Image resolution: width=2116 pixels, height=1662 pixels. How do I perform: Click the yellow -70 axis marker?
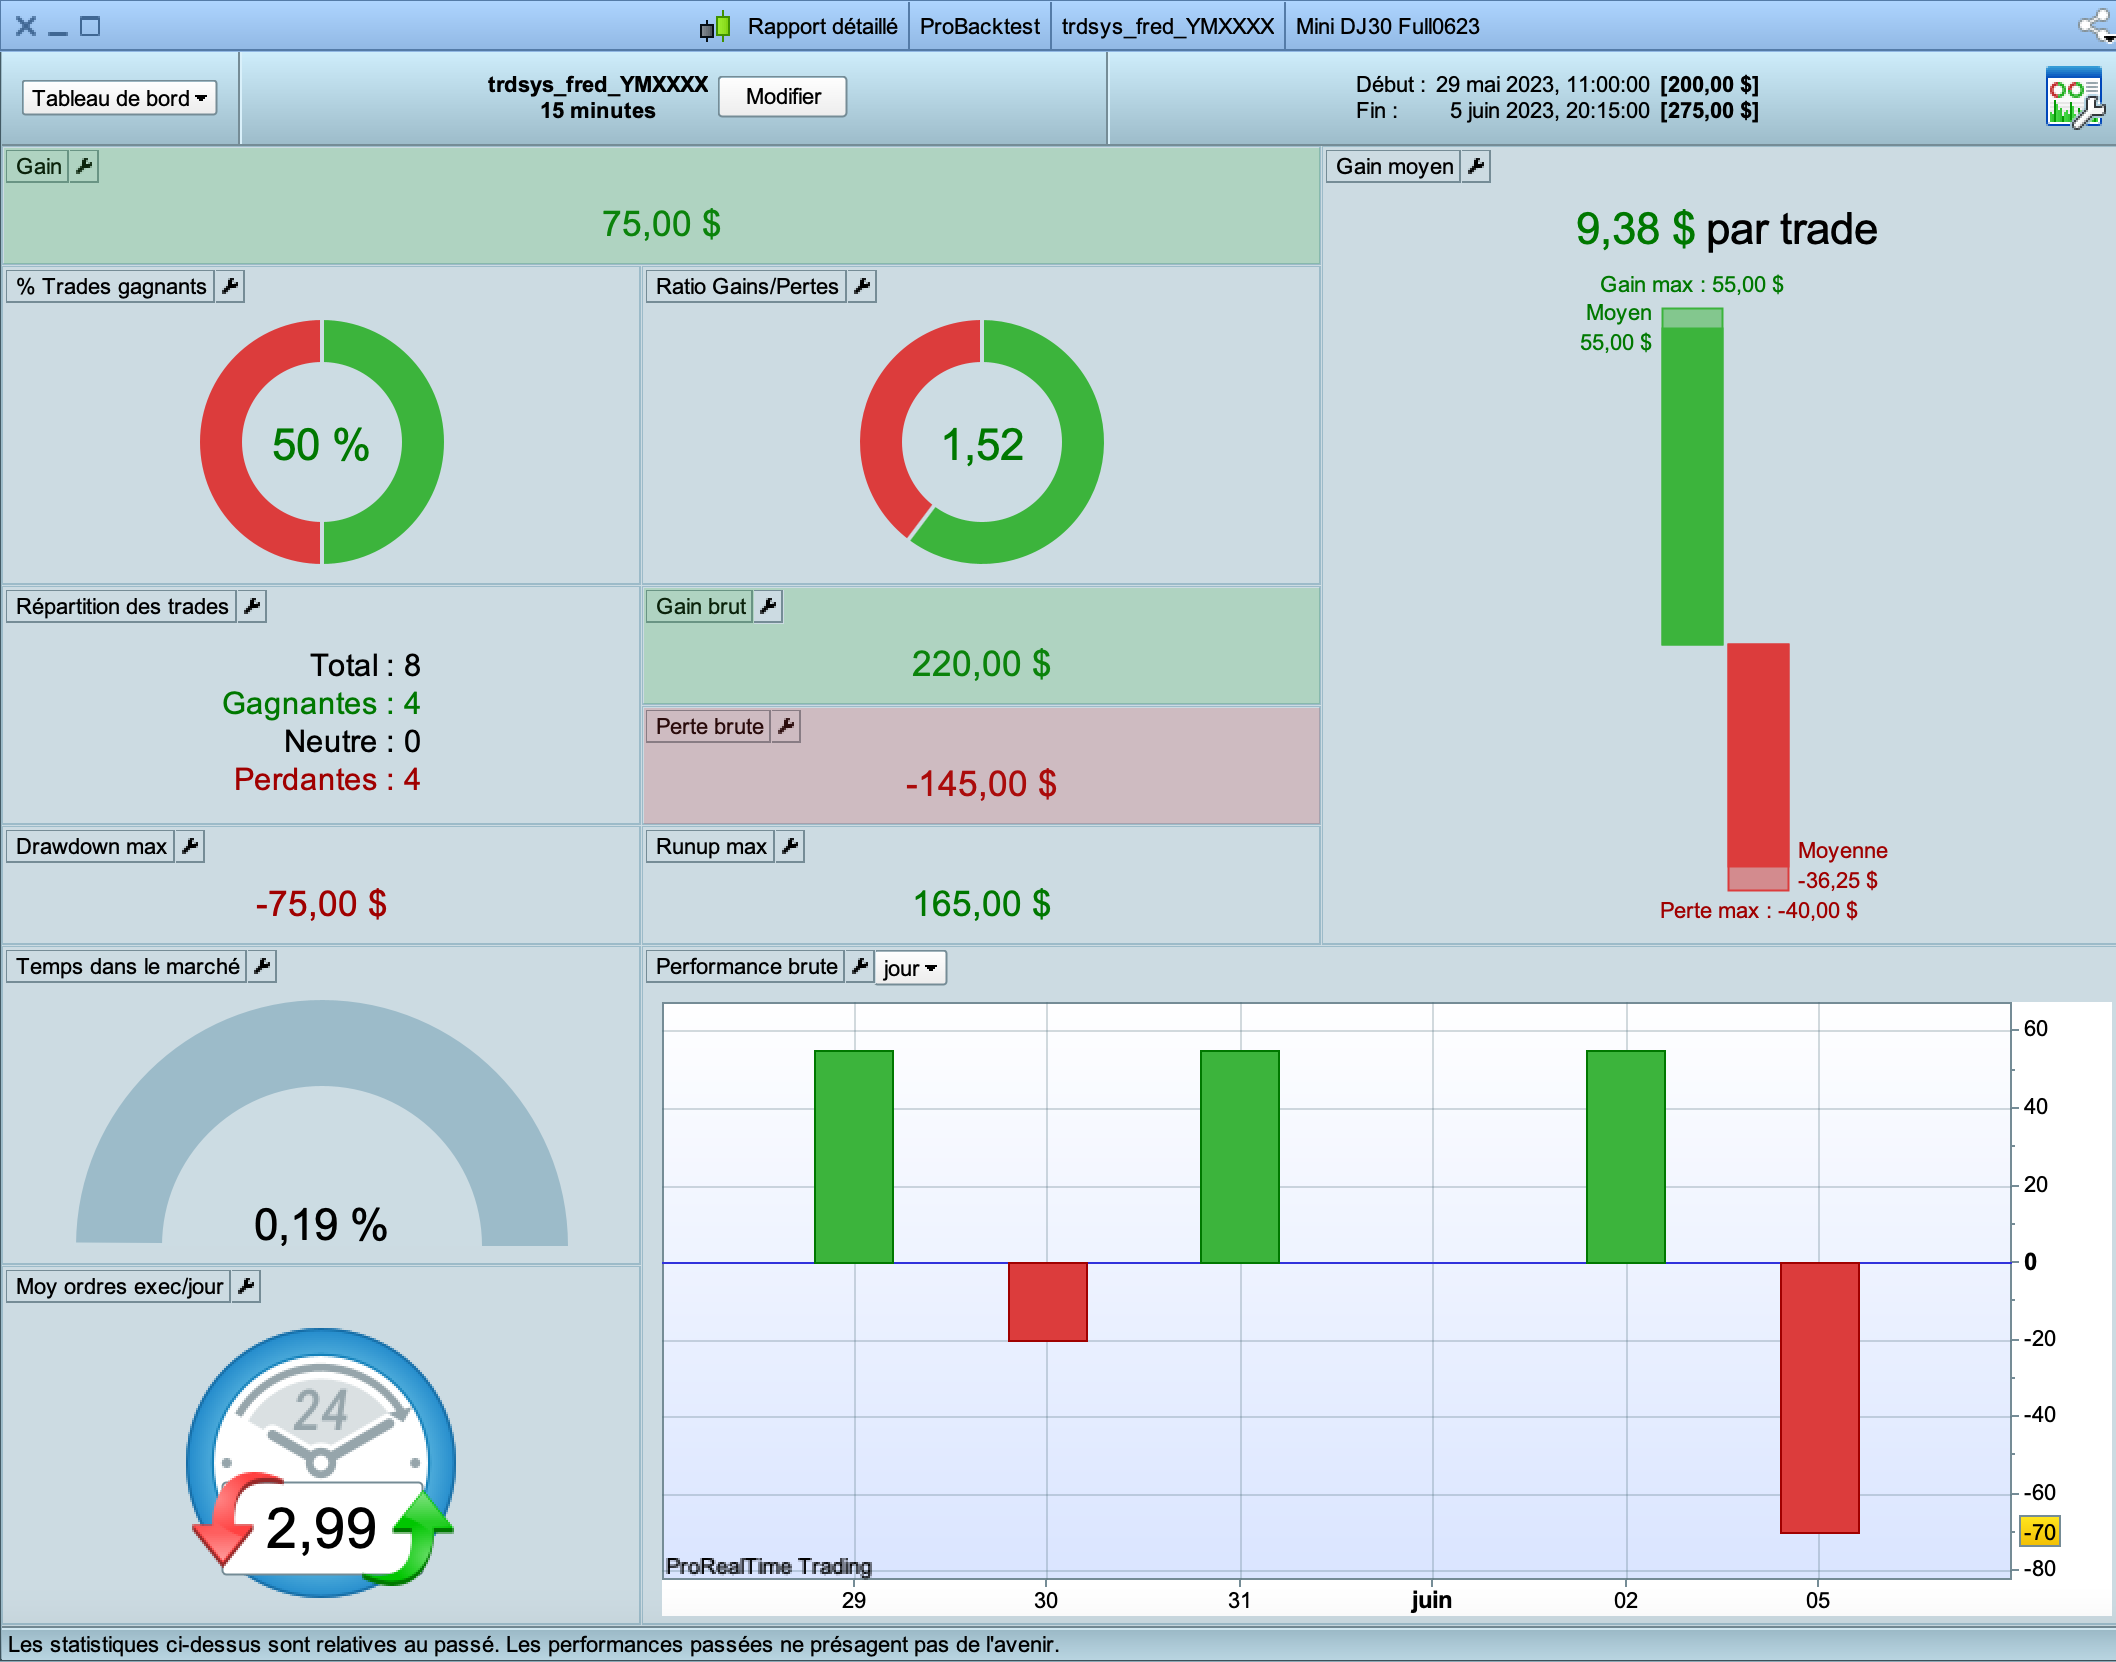point(2039,1531)
